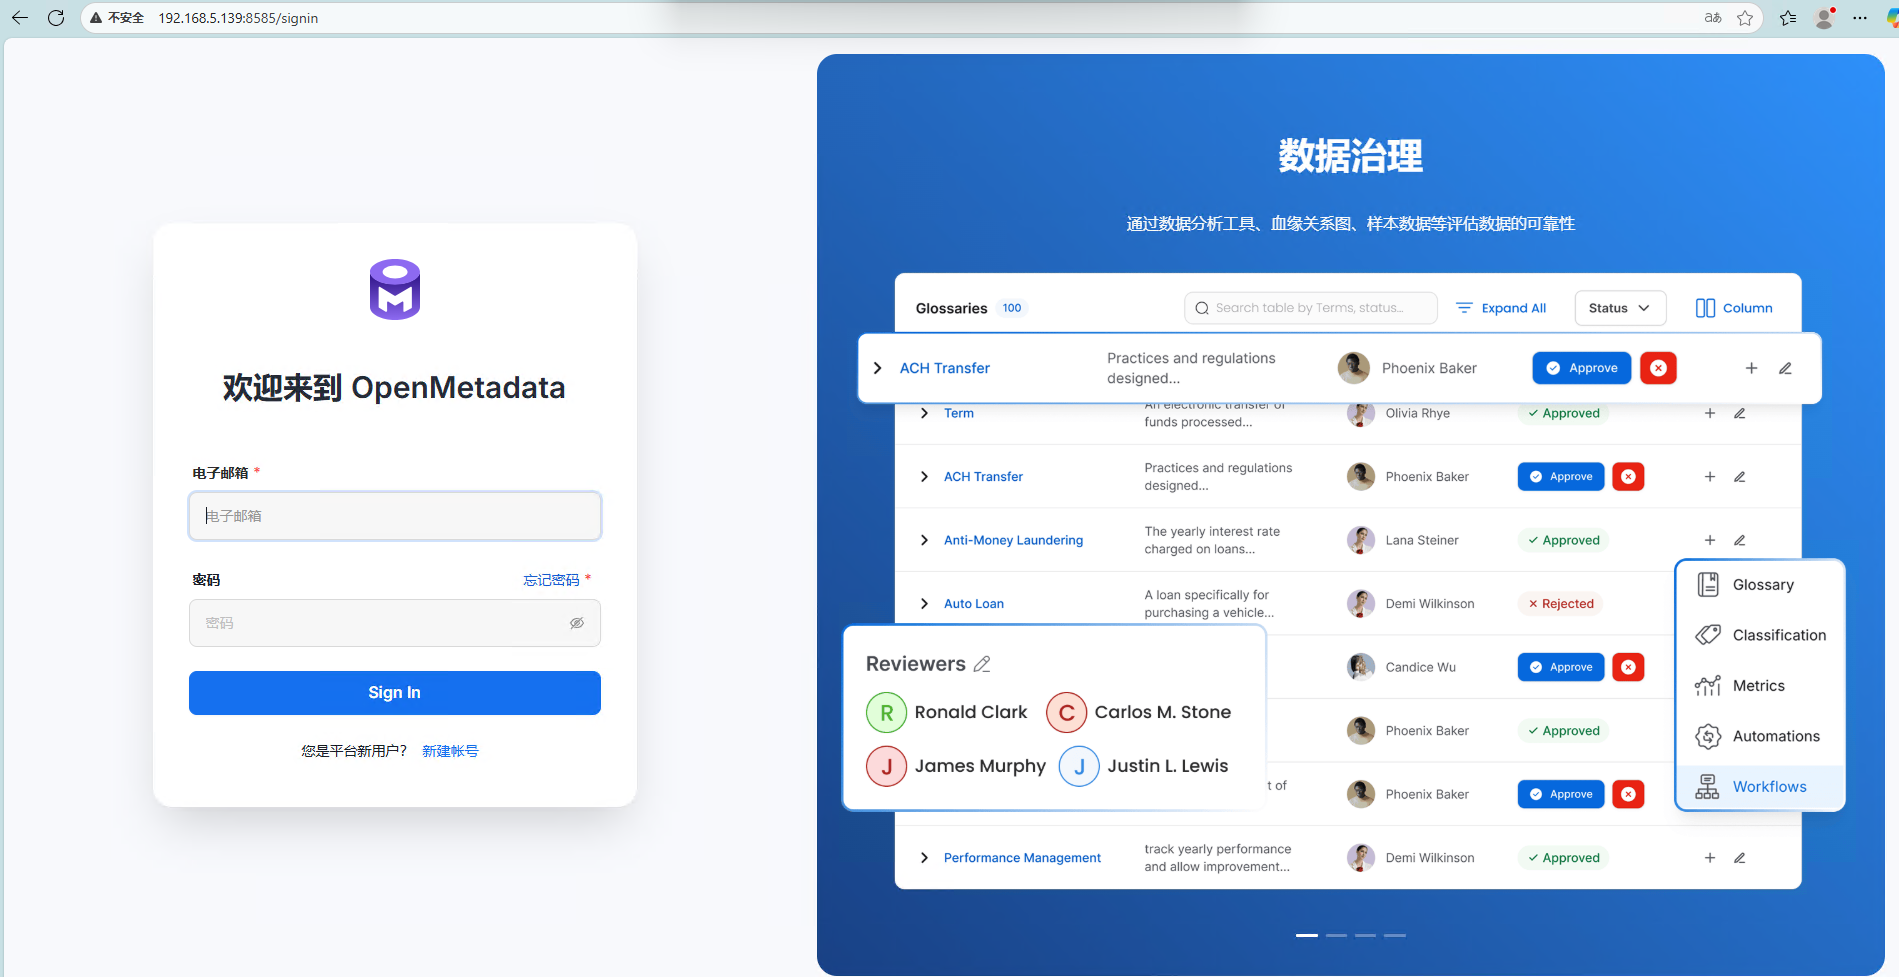Viewport: 1899px width, 977px height.
Task: Expand the Term row chevron
Action: coord(924,413)
